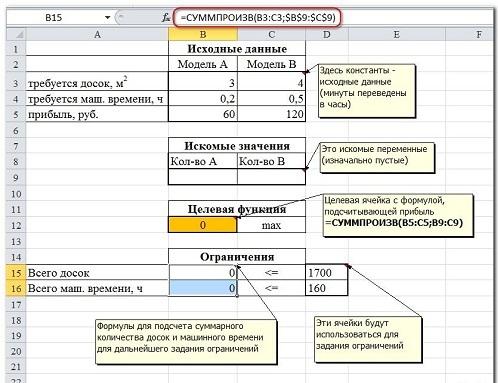Viewport: 498px width, 383px height.
Task: Click cell B3 with value 3
Action: point(203,82)
